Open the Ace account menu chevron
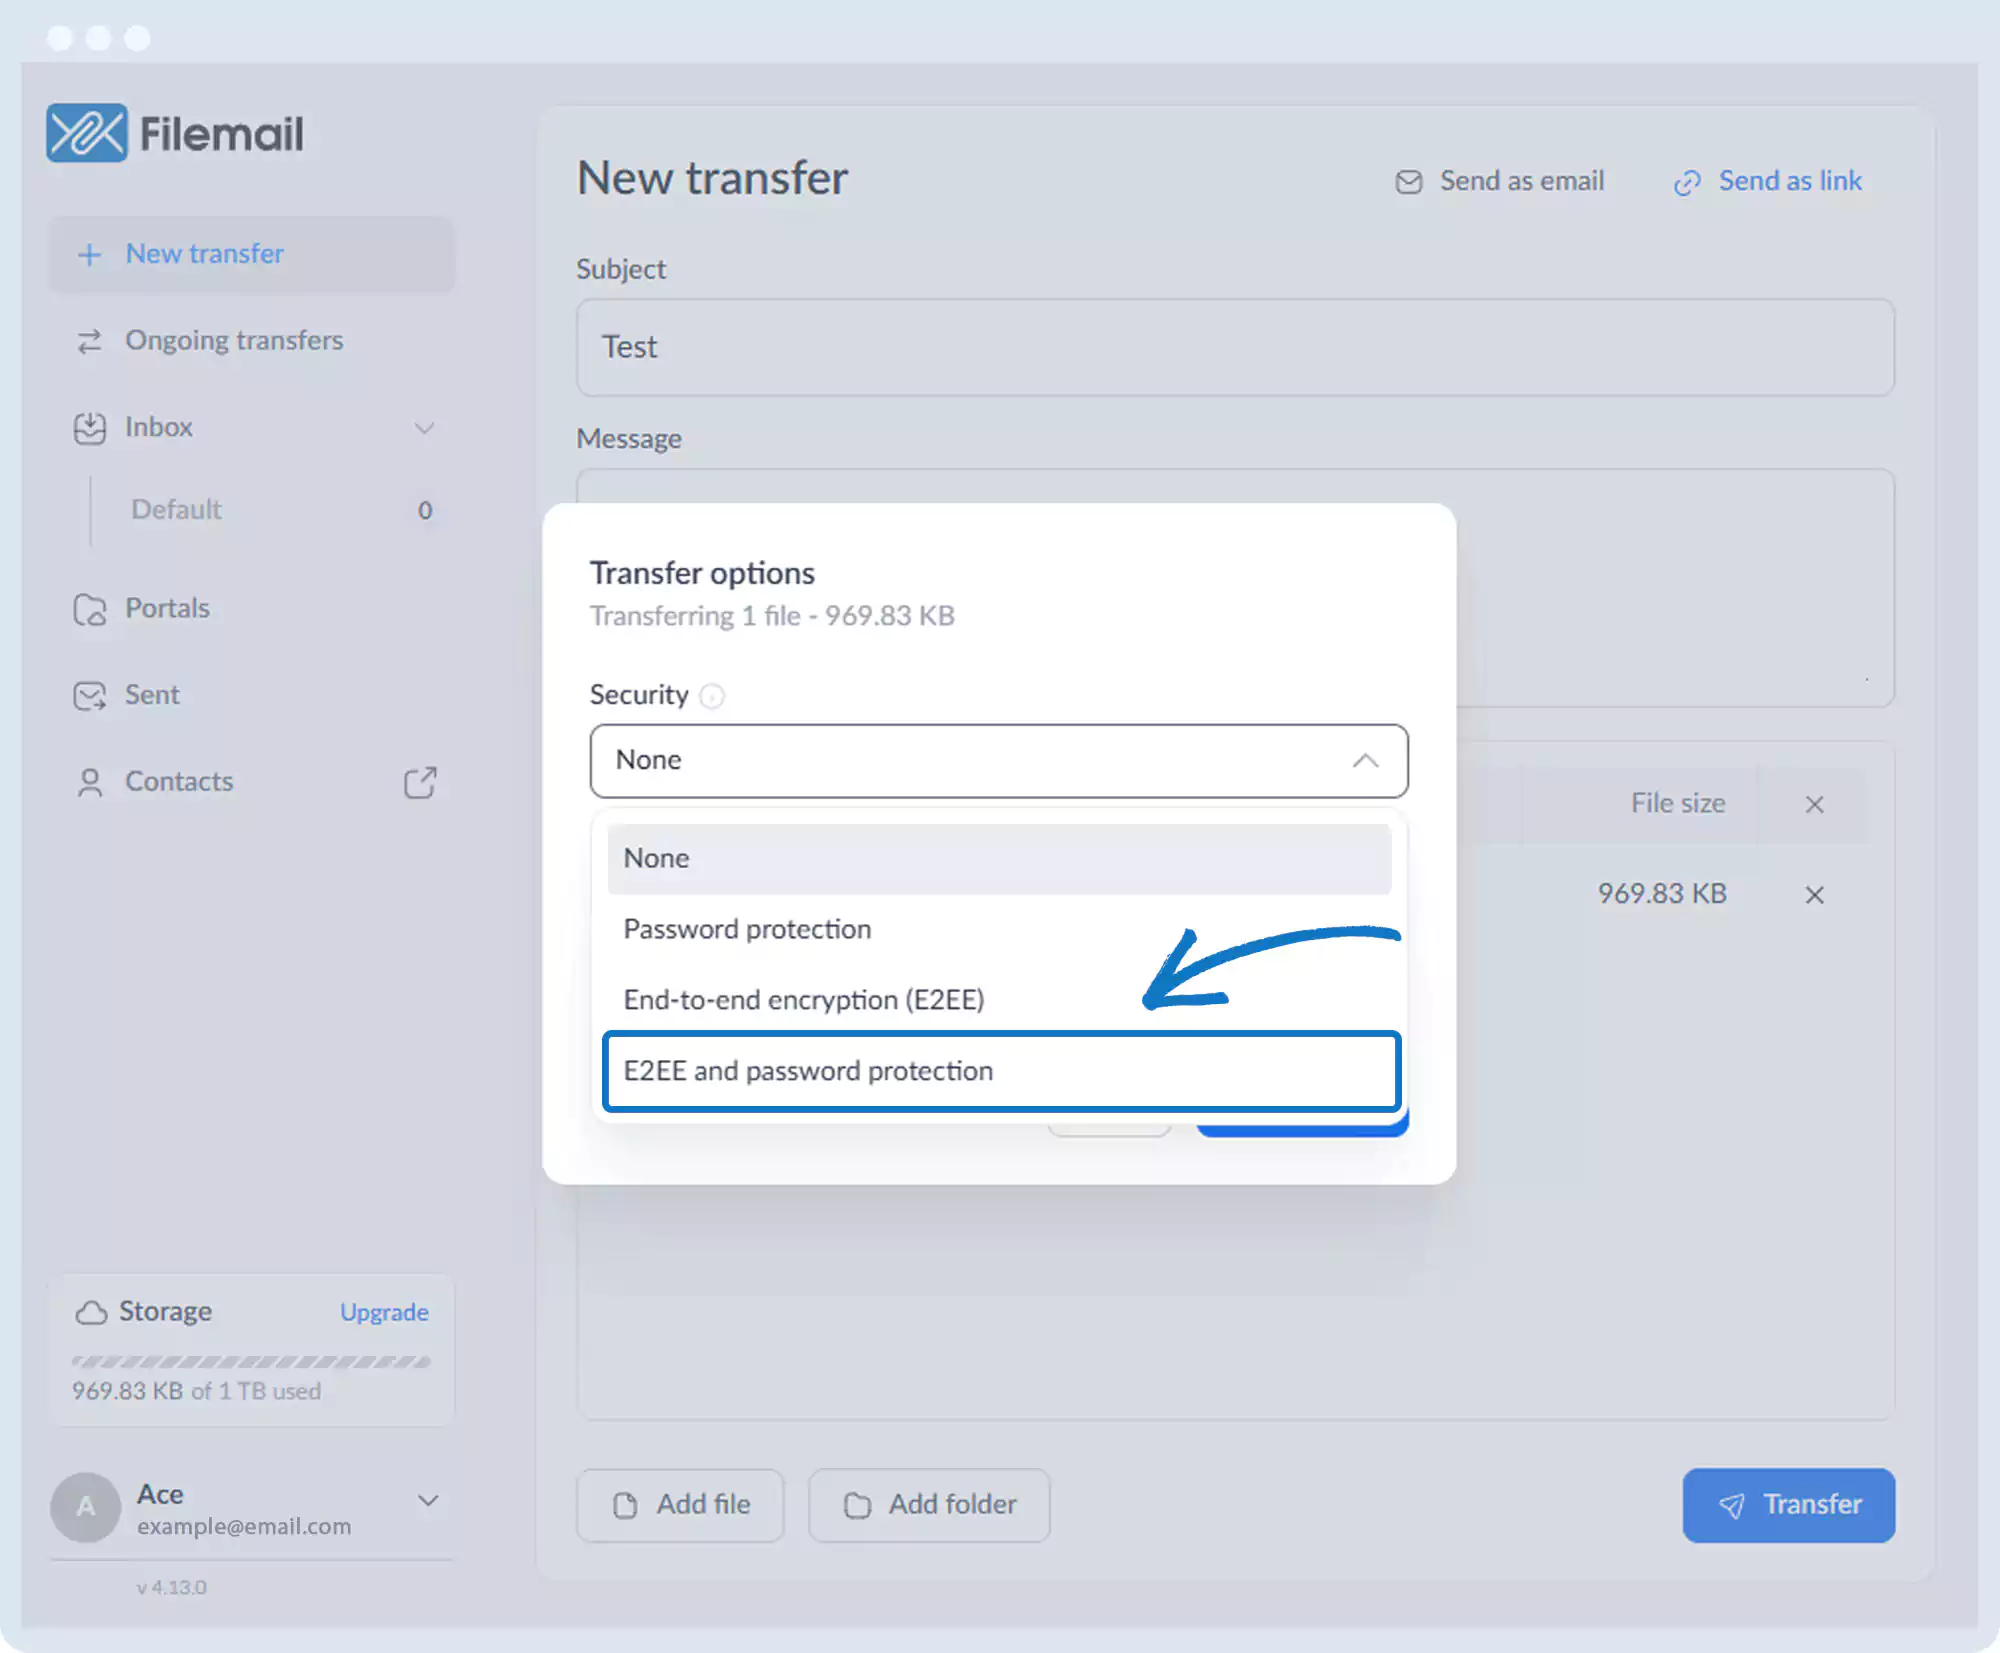The image size is (2000, 1653). pyautogui.click(x=428, y=1500)
